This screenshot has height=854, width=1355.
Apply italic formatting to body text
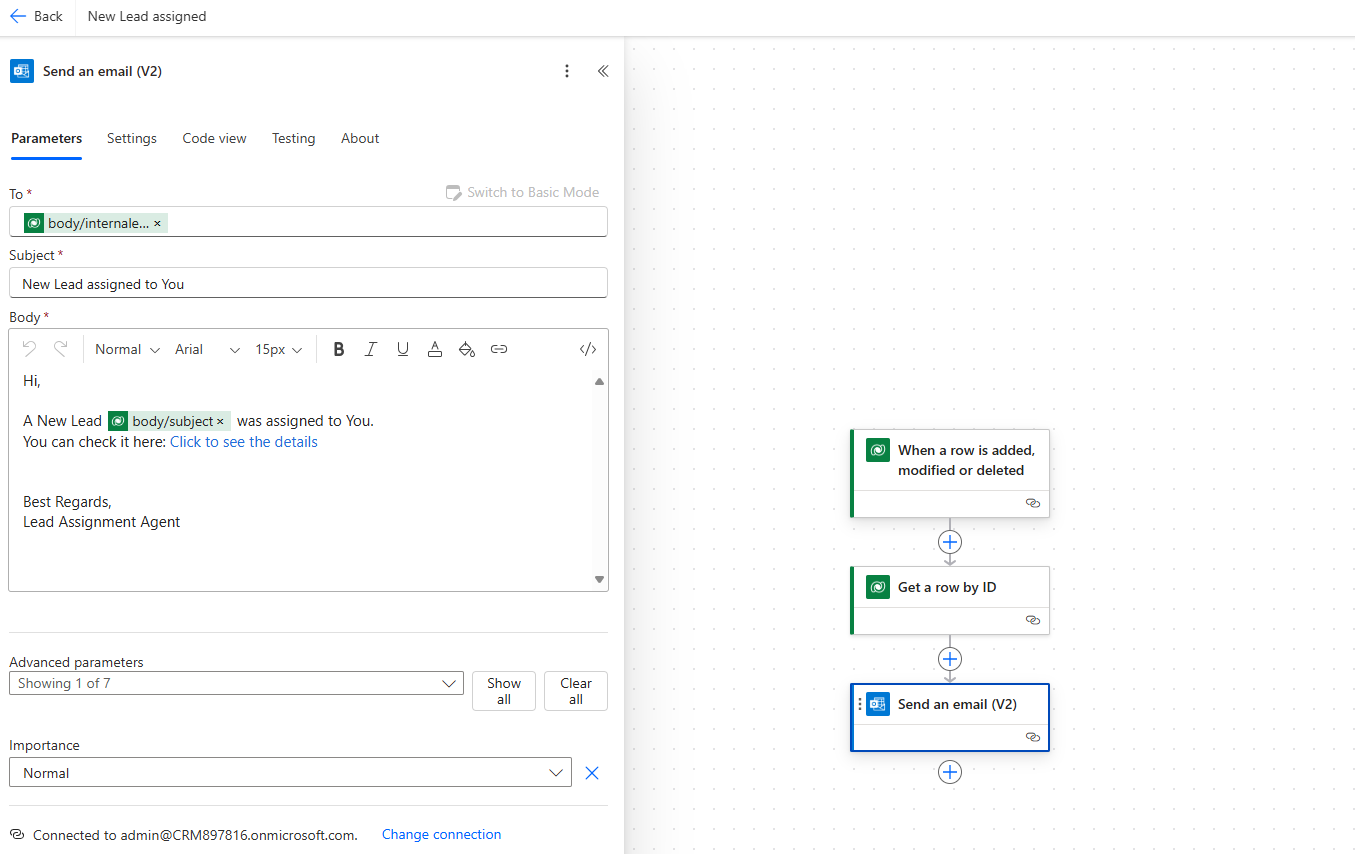371,348
